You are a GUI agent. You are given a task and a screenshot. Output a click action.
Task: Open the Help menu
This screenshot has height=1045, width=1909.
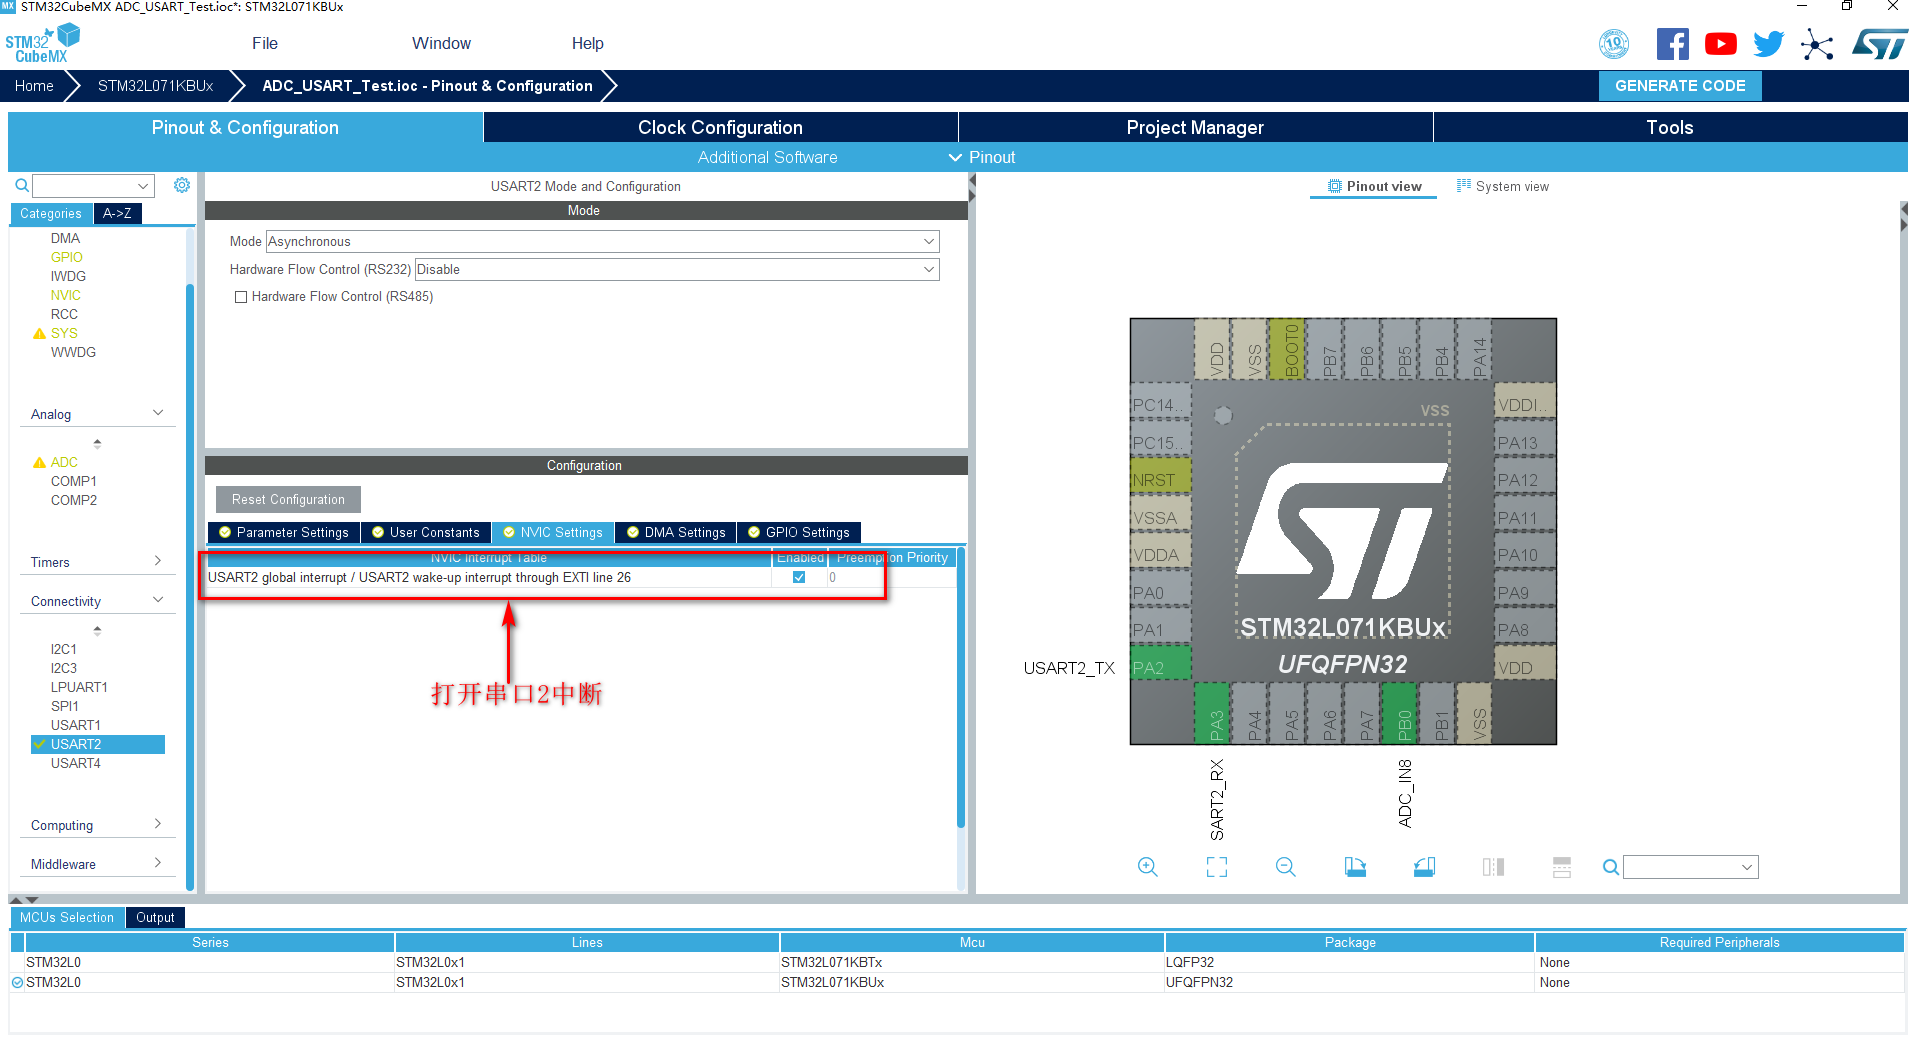coord(588,43)
